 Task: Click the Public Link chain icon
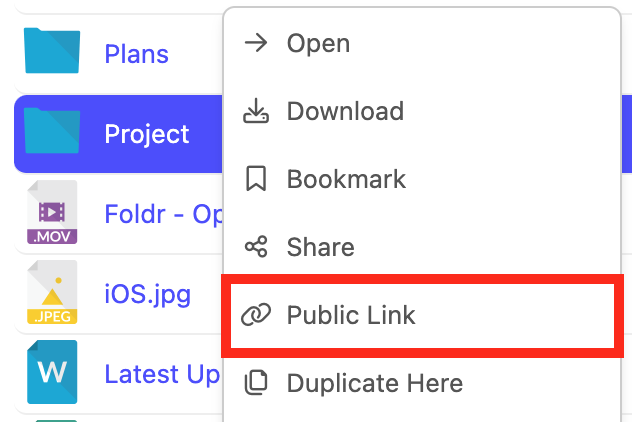256,316
